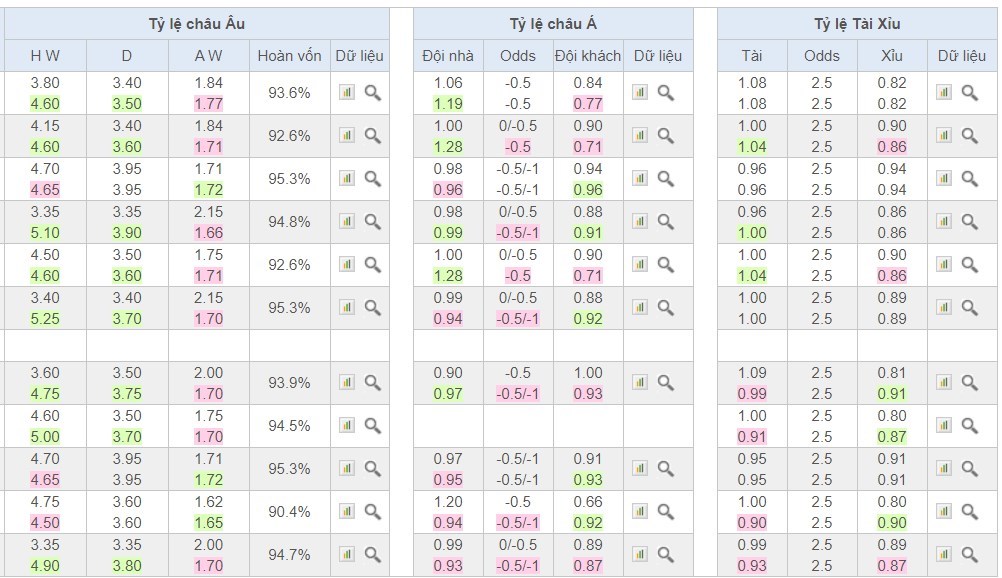Click the Đội nhà column header
This screenshot has width=1002, height=578.
448,56
